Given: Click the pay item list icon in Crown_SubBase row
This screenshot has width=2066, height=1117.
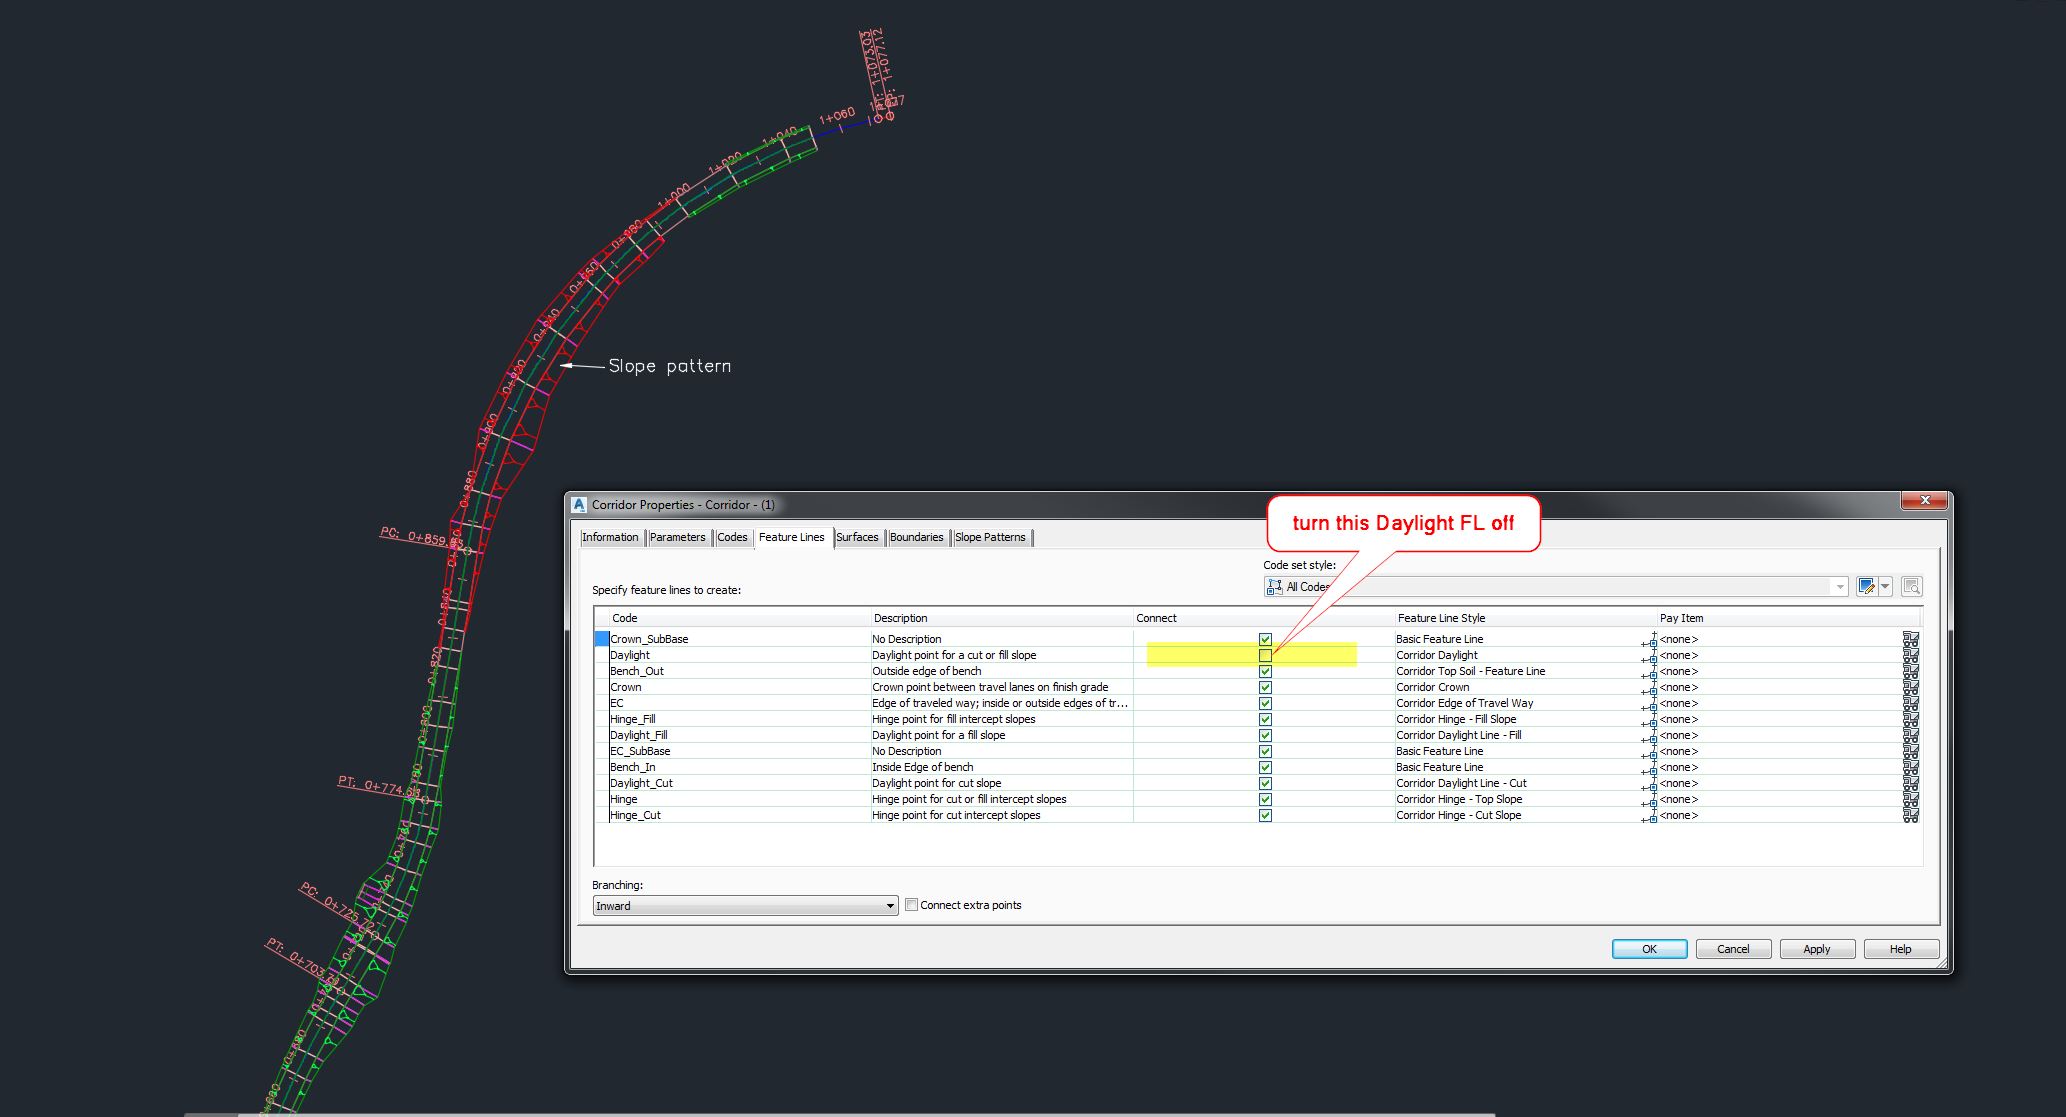Looking at the screenshot, I should [1911, 639].
